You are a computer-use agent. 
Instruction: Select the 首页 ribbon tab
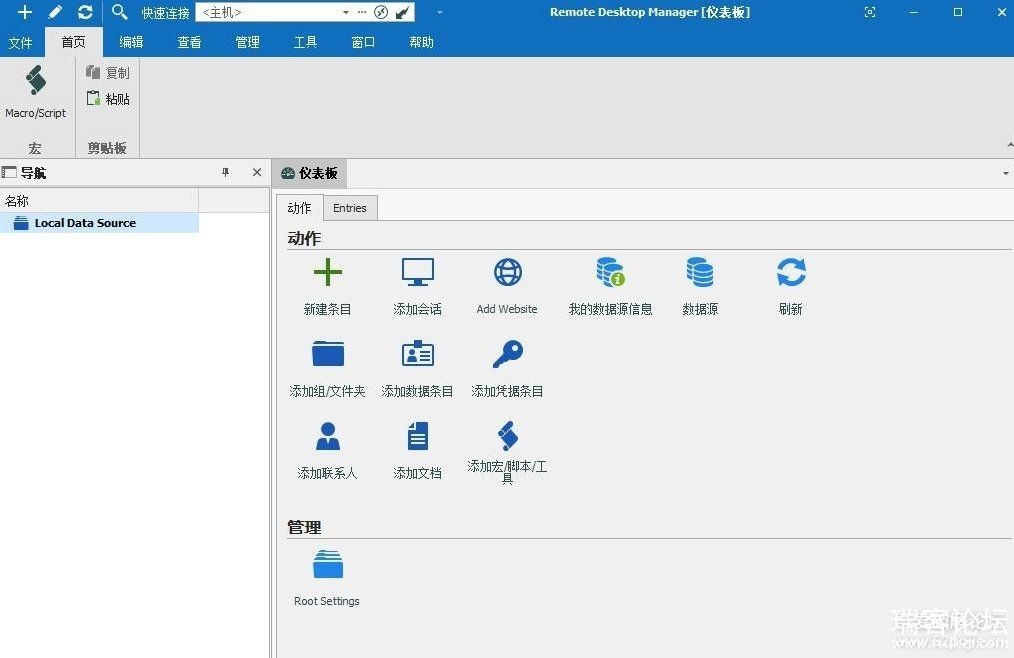click(x=74, y=42)
